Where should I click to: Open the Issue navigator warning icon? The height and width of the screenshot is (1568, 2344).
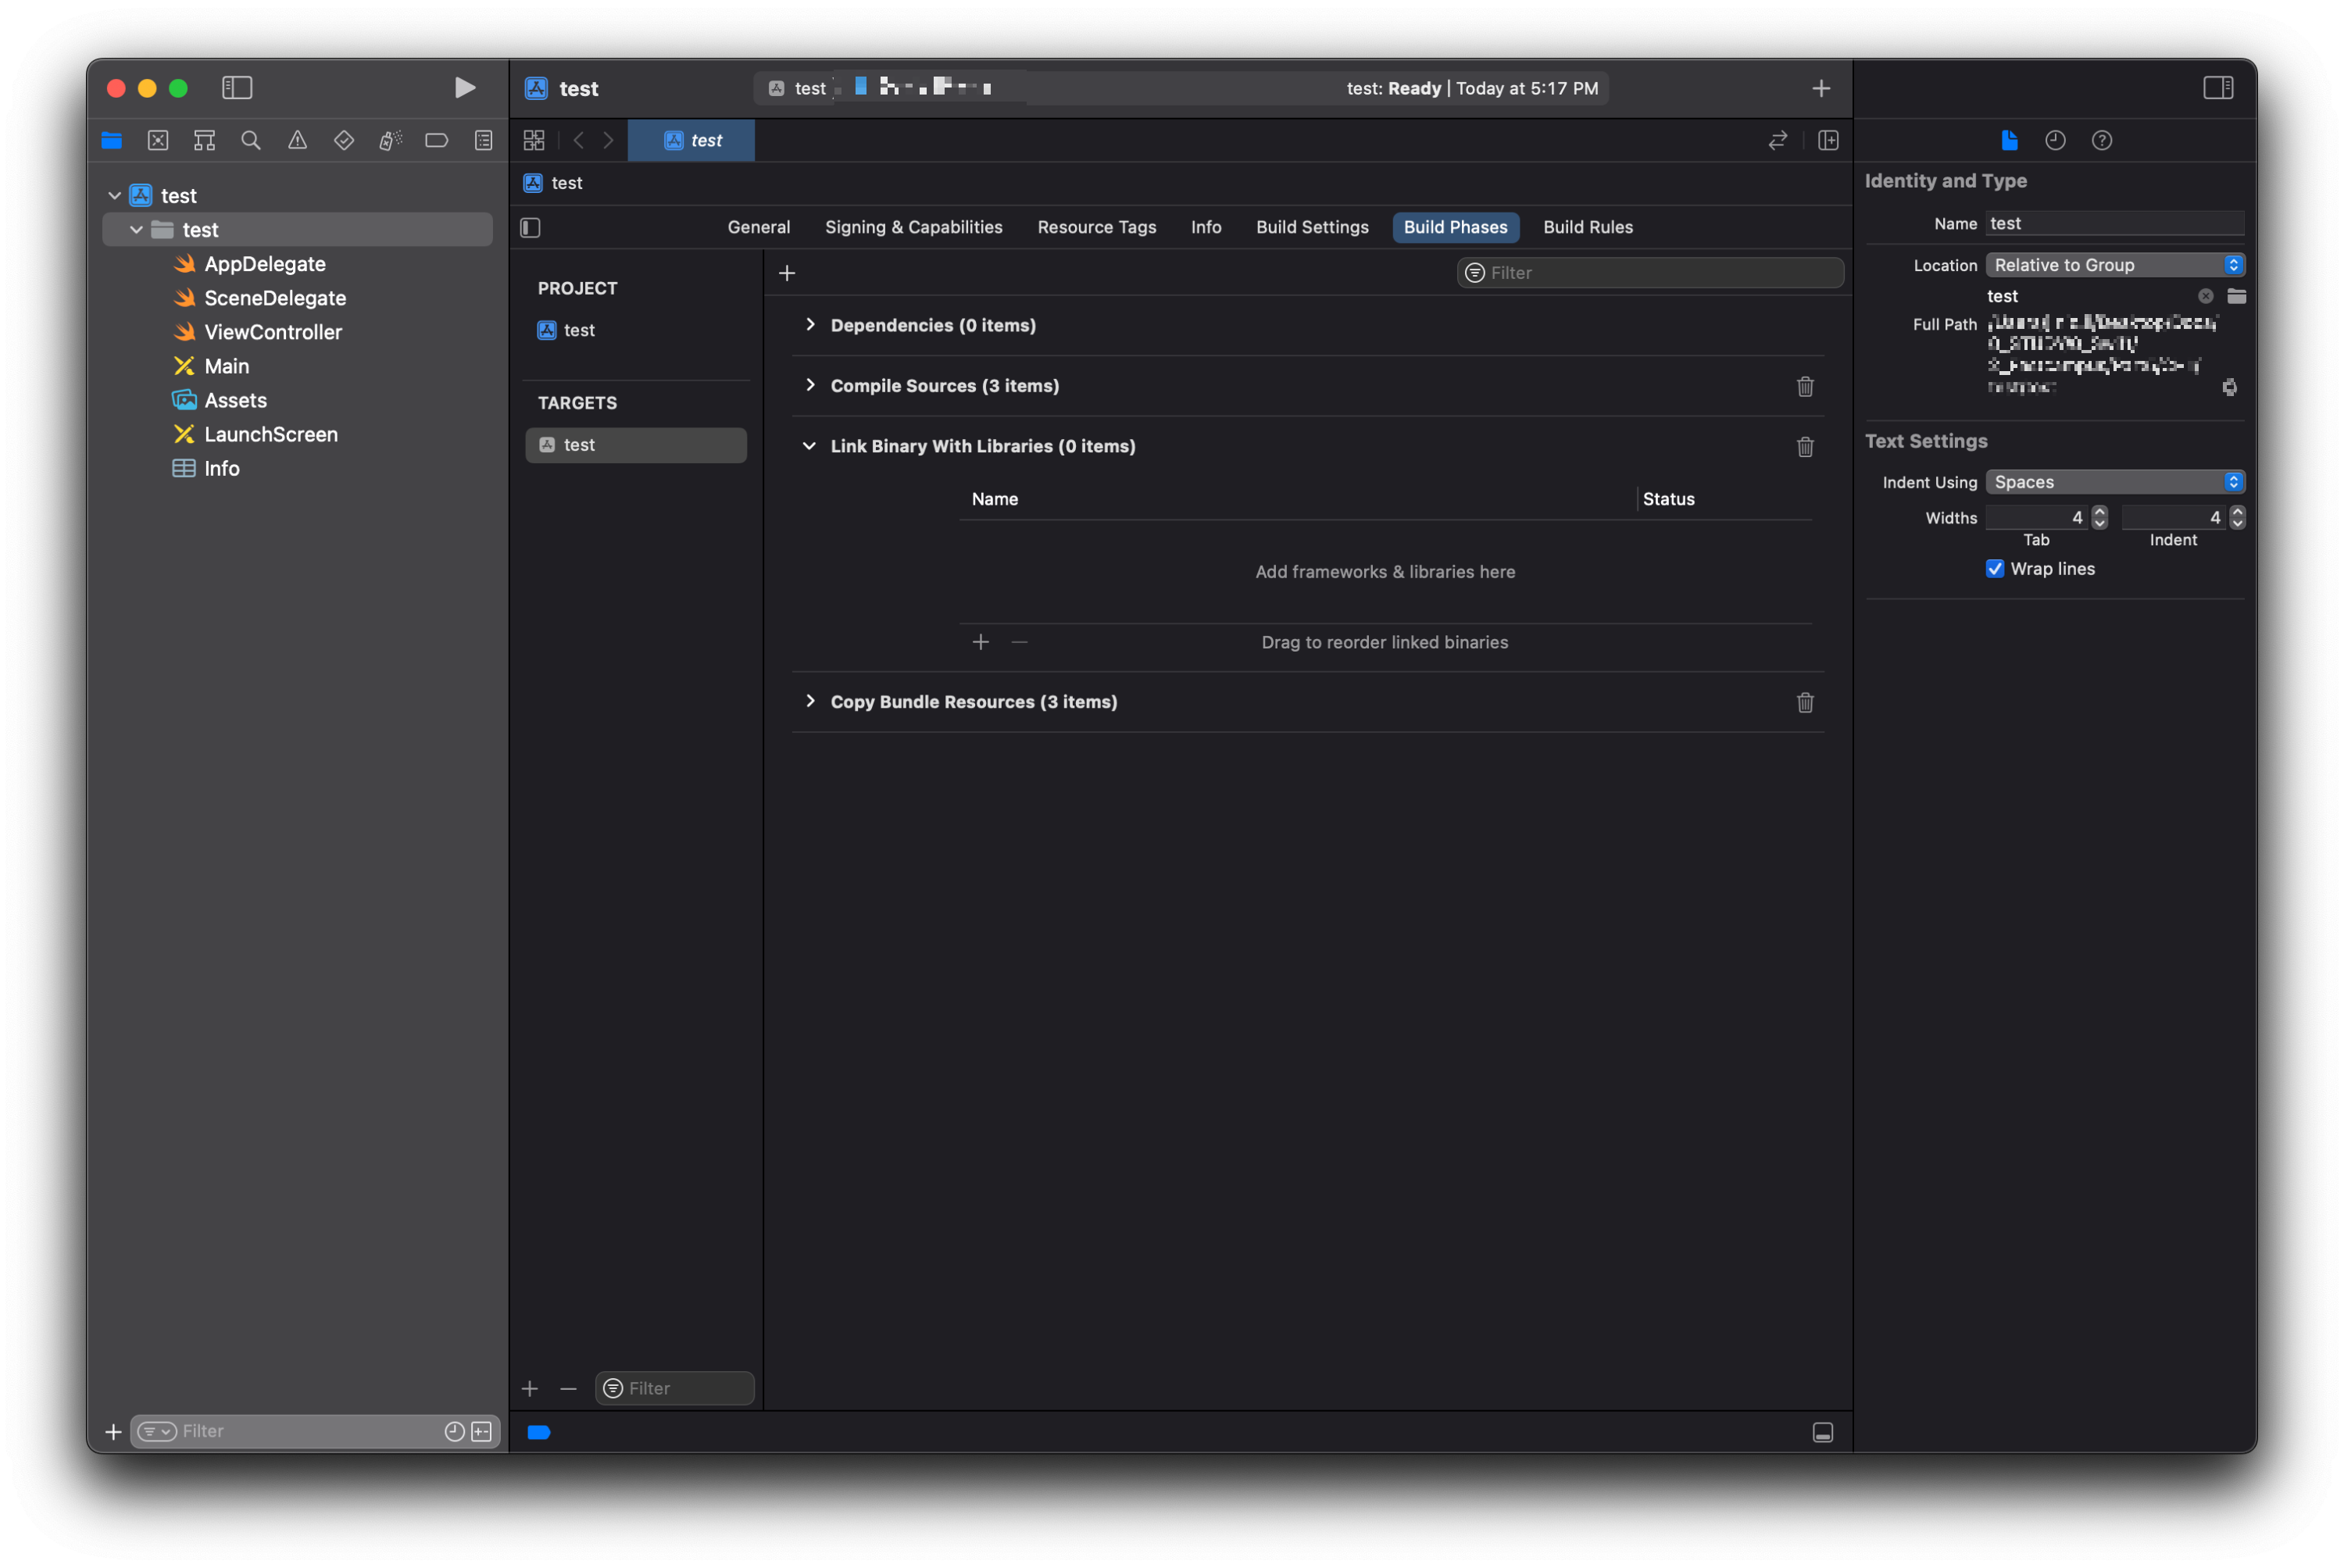[x=297, y=141]
